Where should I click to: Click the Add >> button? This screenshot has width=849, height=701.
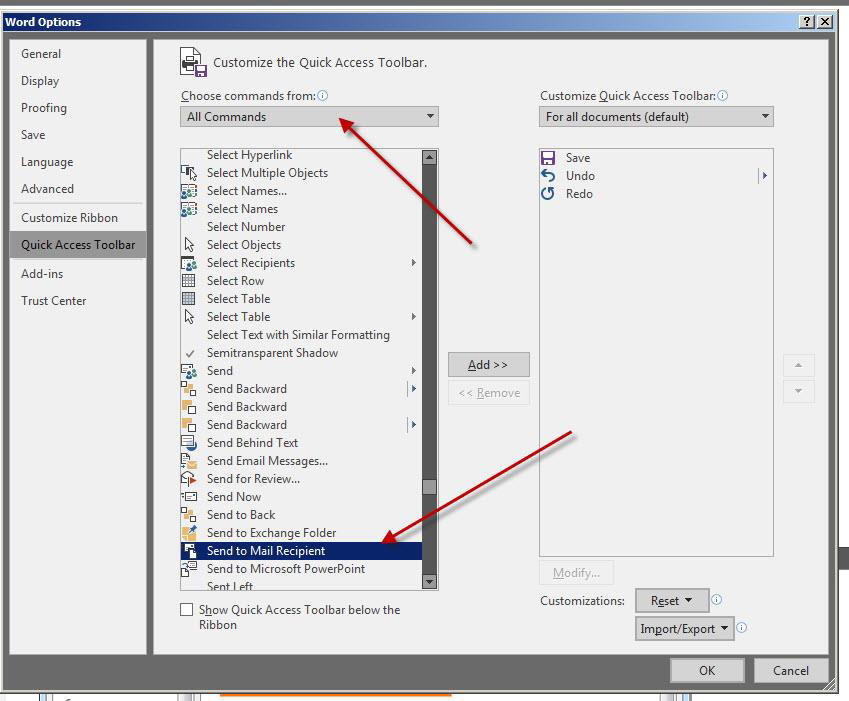click(488, 365)
